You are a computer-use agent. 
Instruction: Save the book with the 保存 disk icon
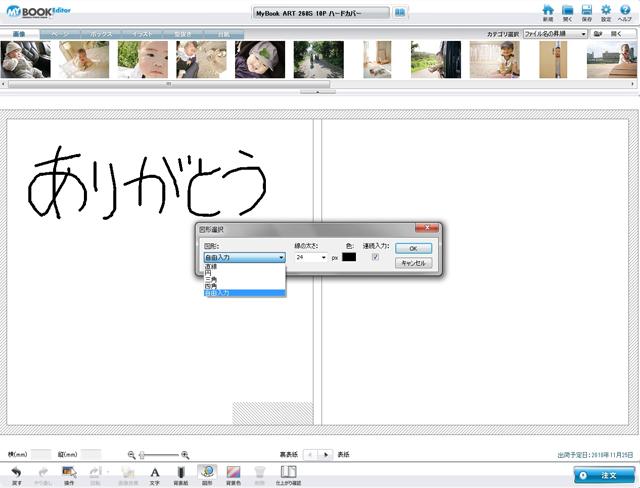tap(587, 13)
